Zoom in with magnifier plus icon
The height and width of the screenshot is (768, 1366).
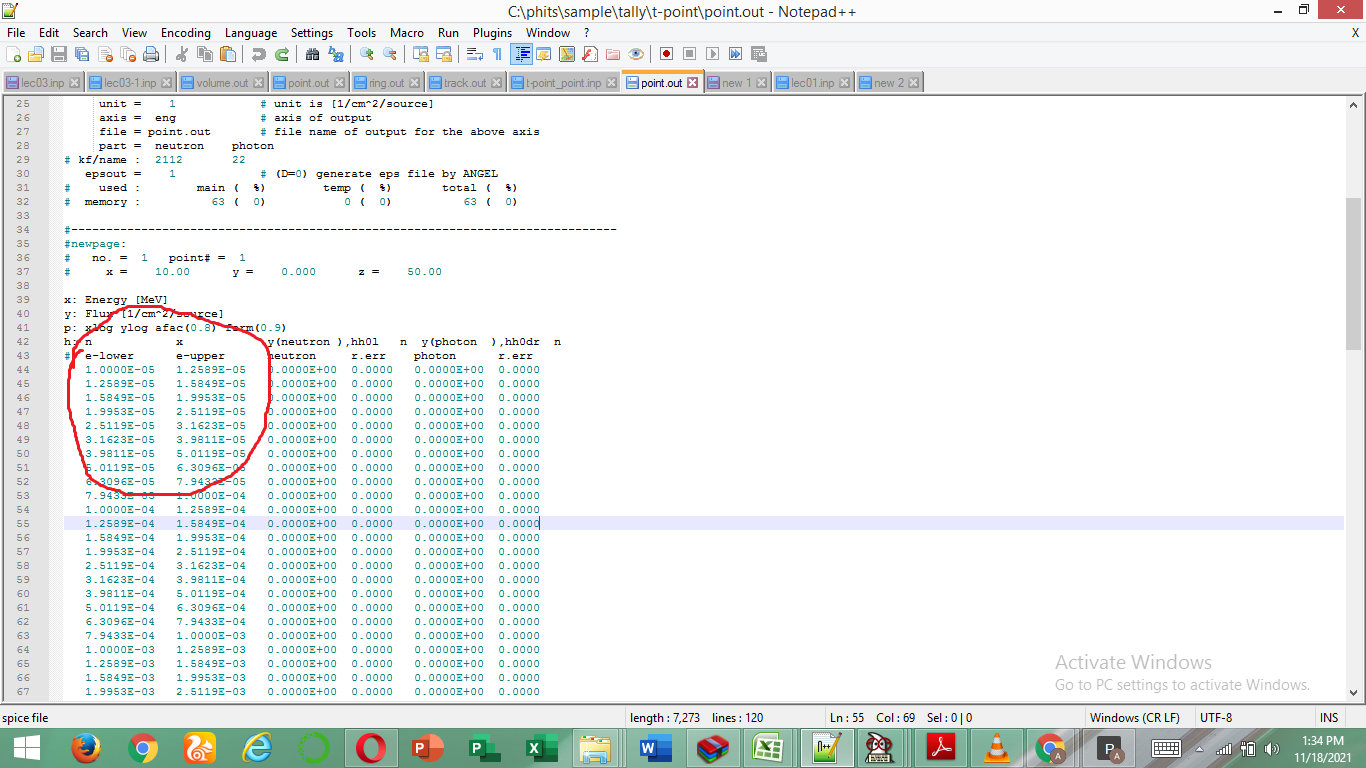(x=367, y=54)
